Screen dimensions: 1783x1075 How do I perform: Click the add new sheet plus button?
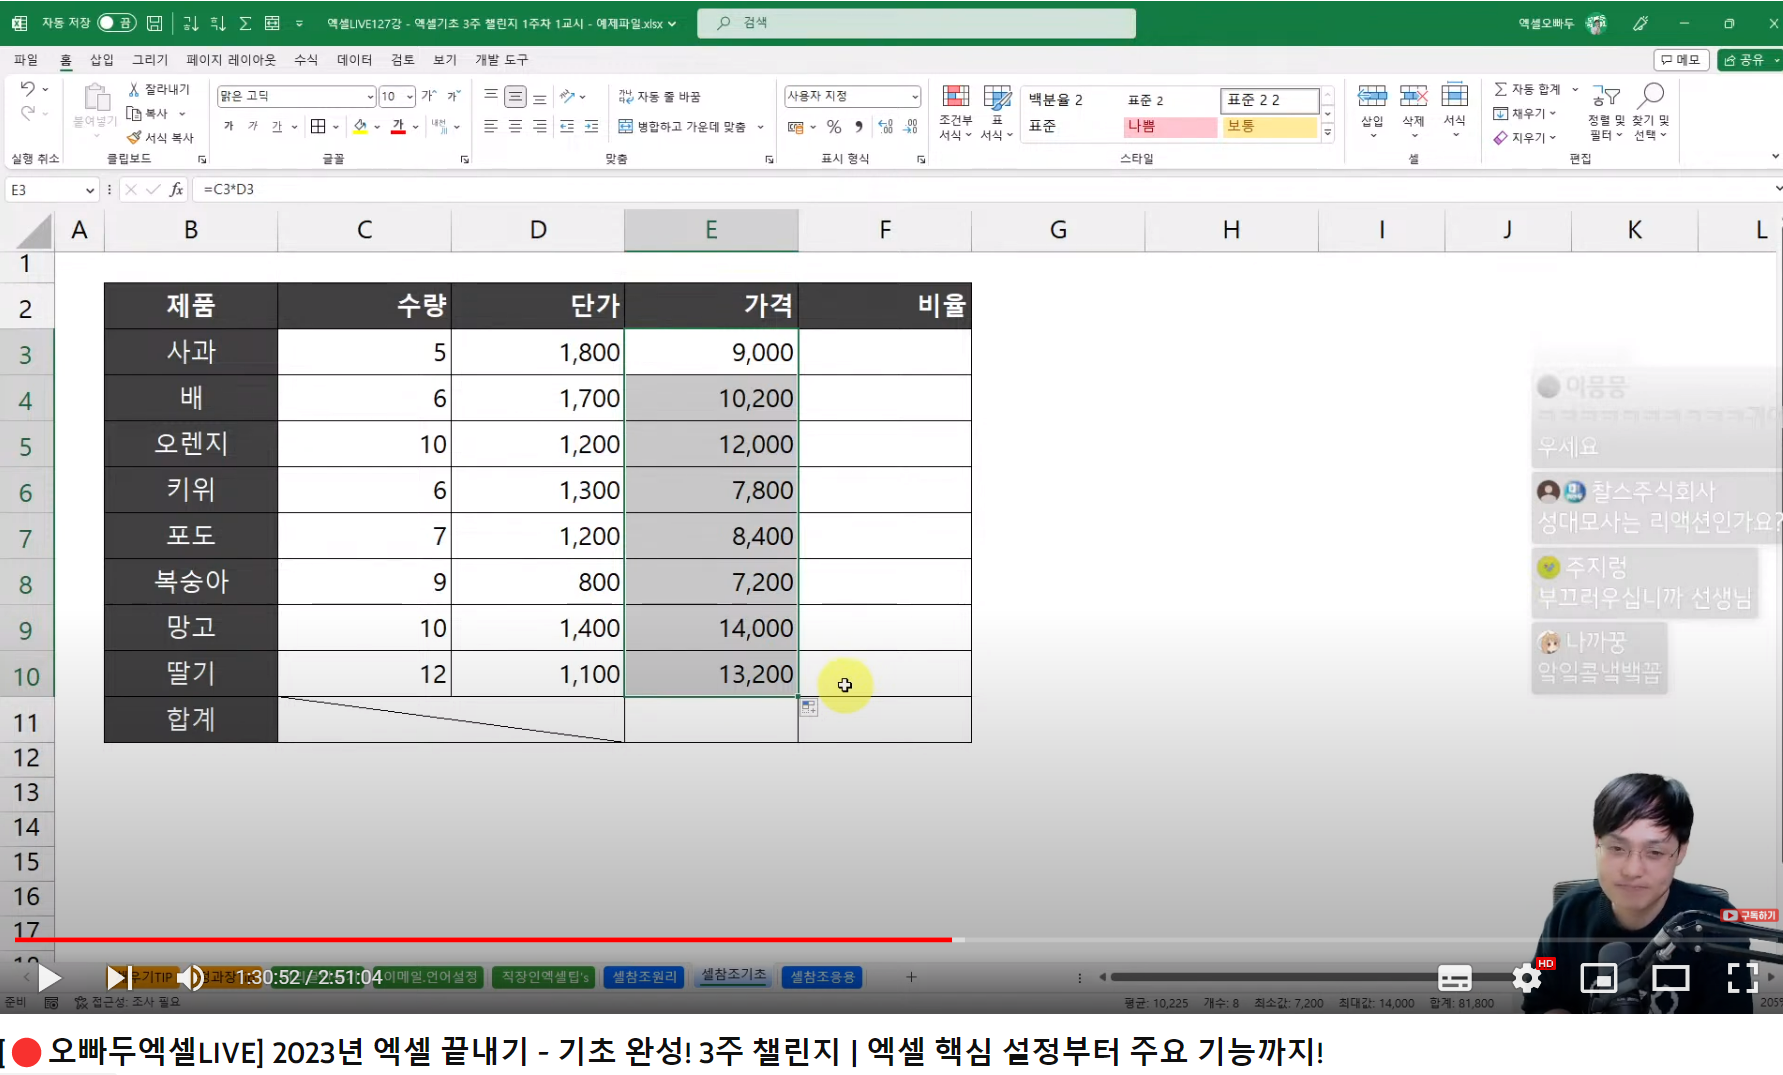pos(911,977)
